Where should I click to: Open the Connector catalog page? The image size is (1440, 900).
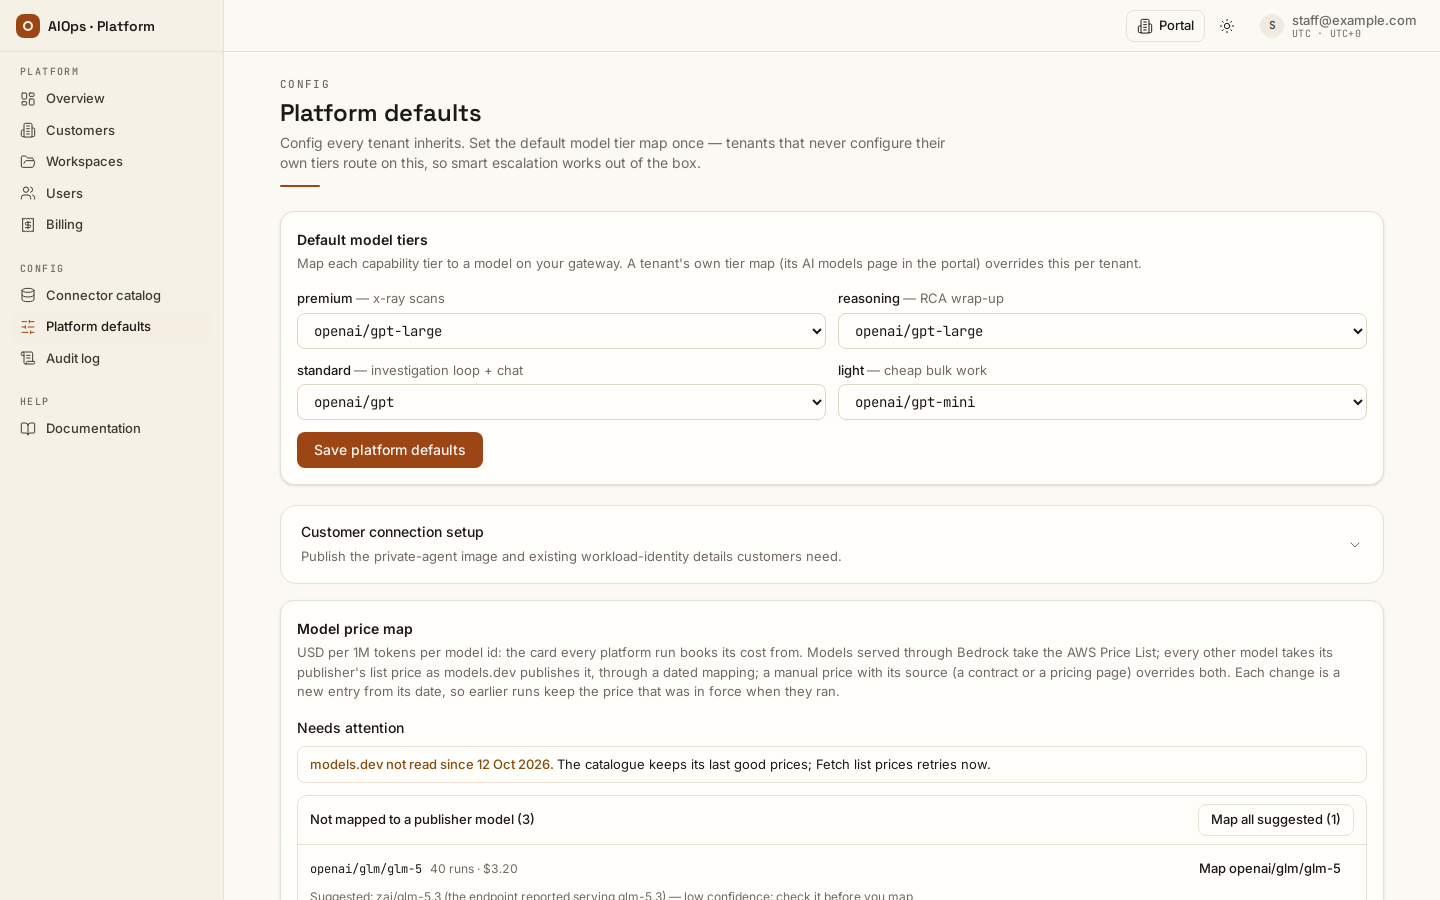[112, 295]
